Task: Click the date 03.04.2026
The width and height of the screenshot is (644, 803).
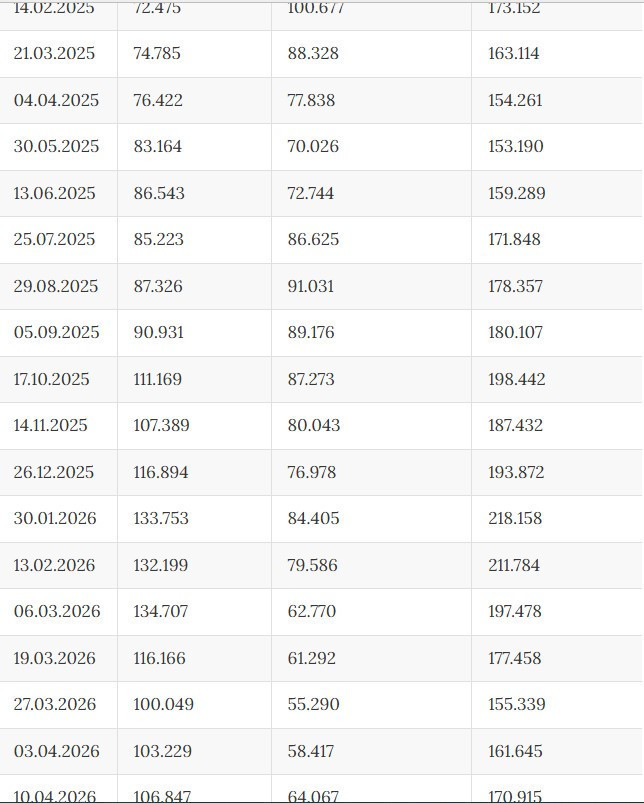Action: [x=56, y=751]
